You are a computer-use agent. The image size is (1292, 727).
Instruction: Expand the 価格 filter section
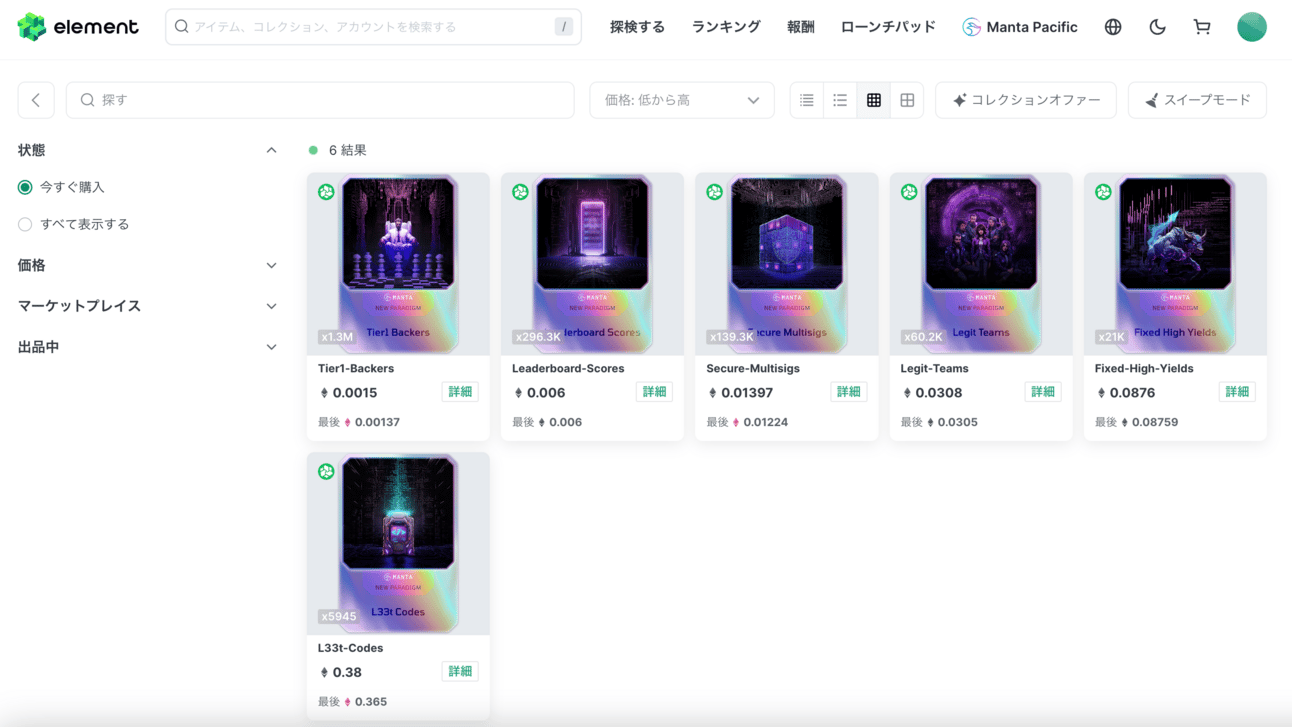[271, 265]
